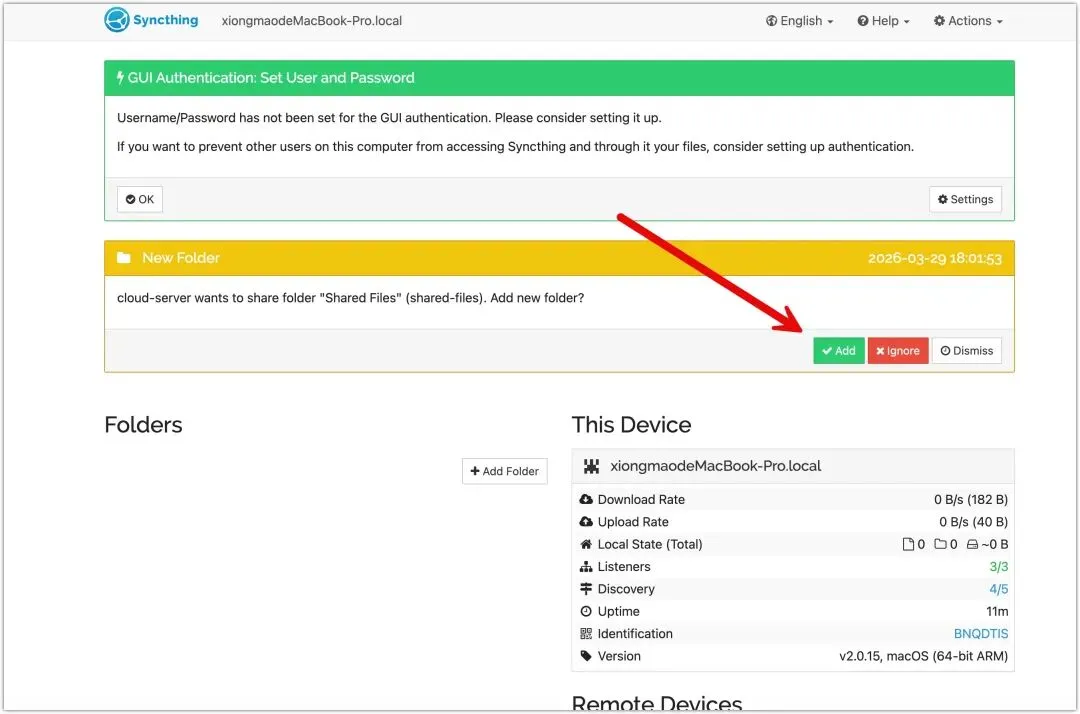Expand the xiongmaodeMacBook-Pro.local device panel
The width and height of the screenshot is (1080, 714).
pos(792,466)
